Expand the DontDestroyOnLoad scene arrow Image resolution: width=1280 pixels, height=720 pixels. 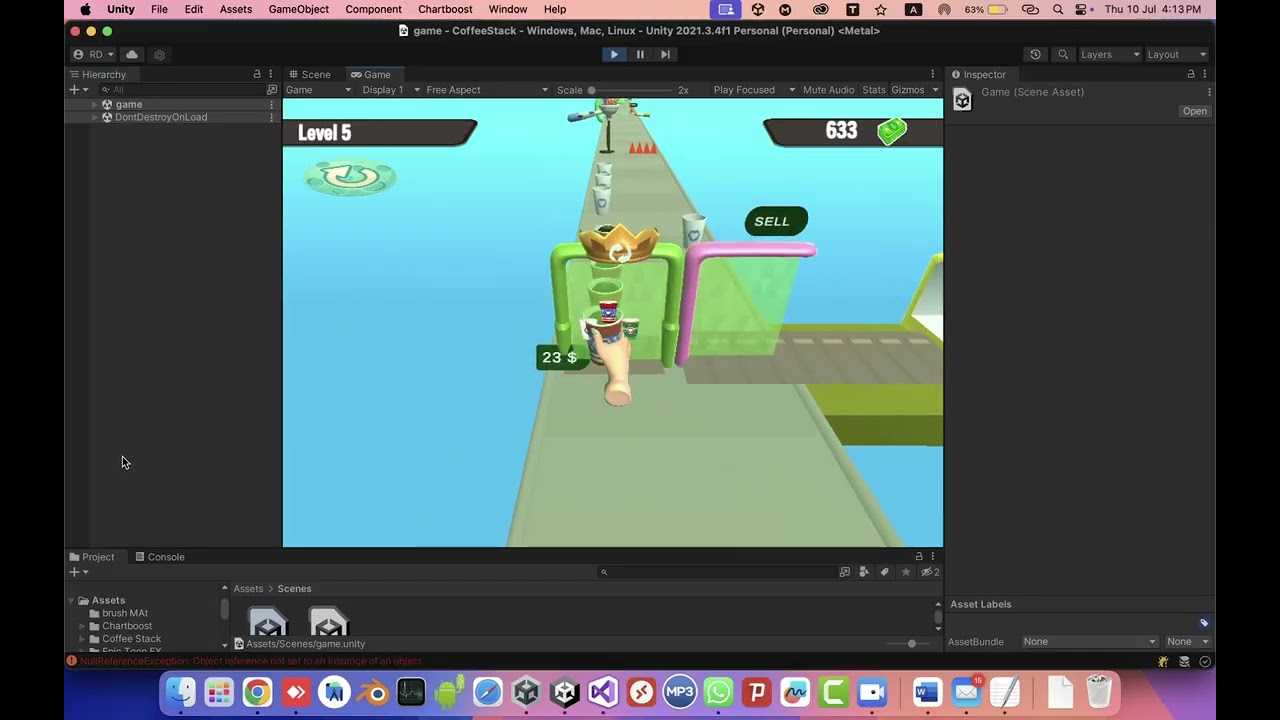coord(95,117)
